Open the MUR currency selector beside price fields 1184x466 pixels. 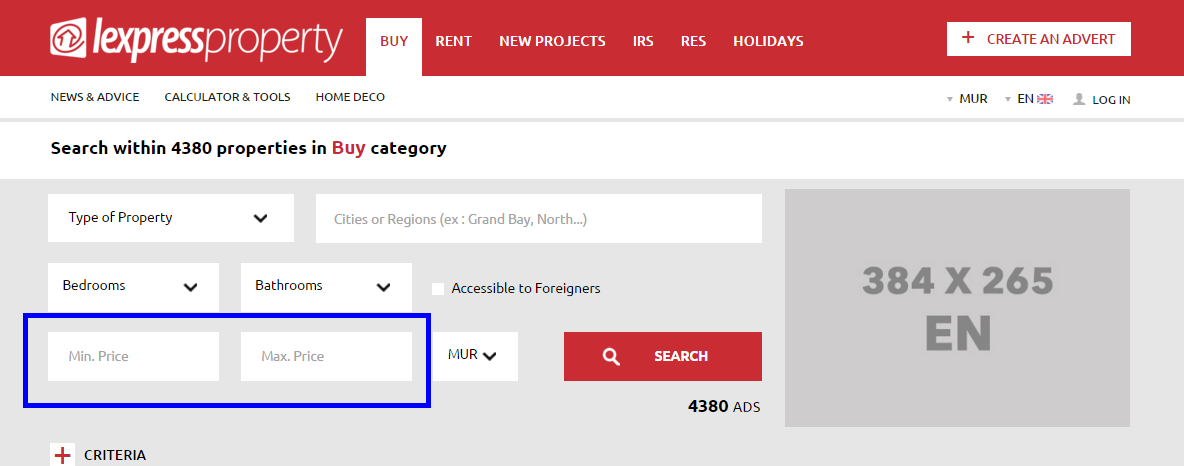pos(476,356)
